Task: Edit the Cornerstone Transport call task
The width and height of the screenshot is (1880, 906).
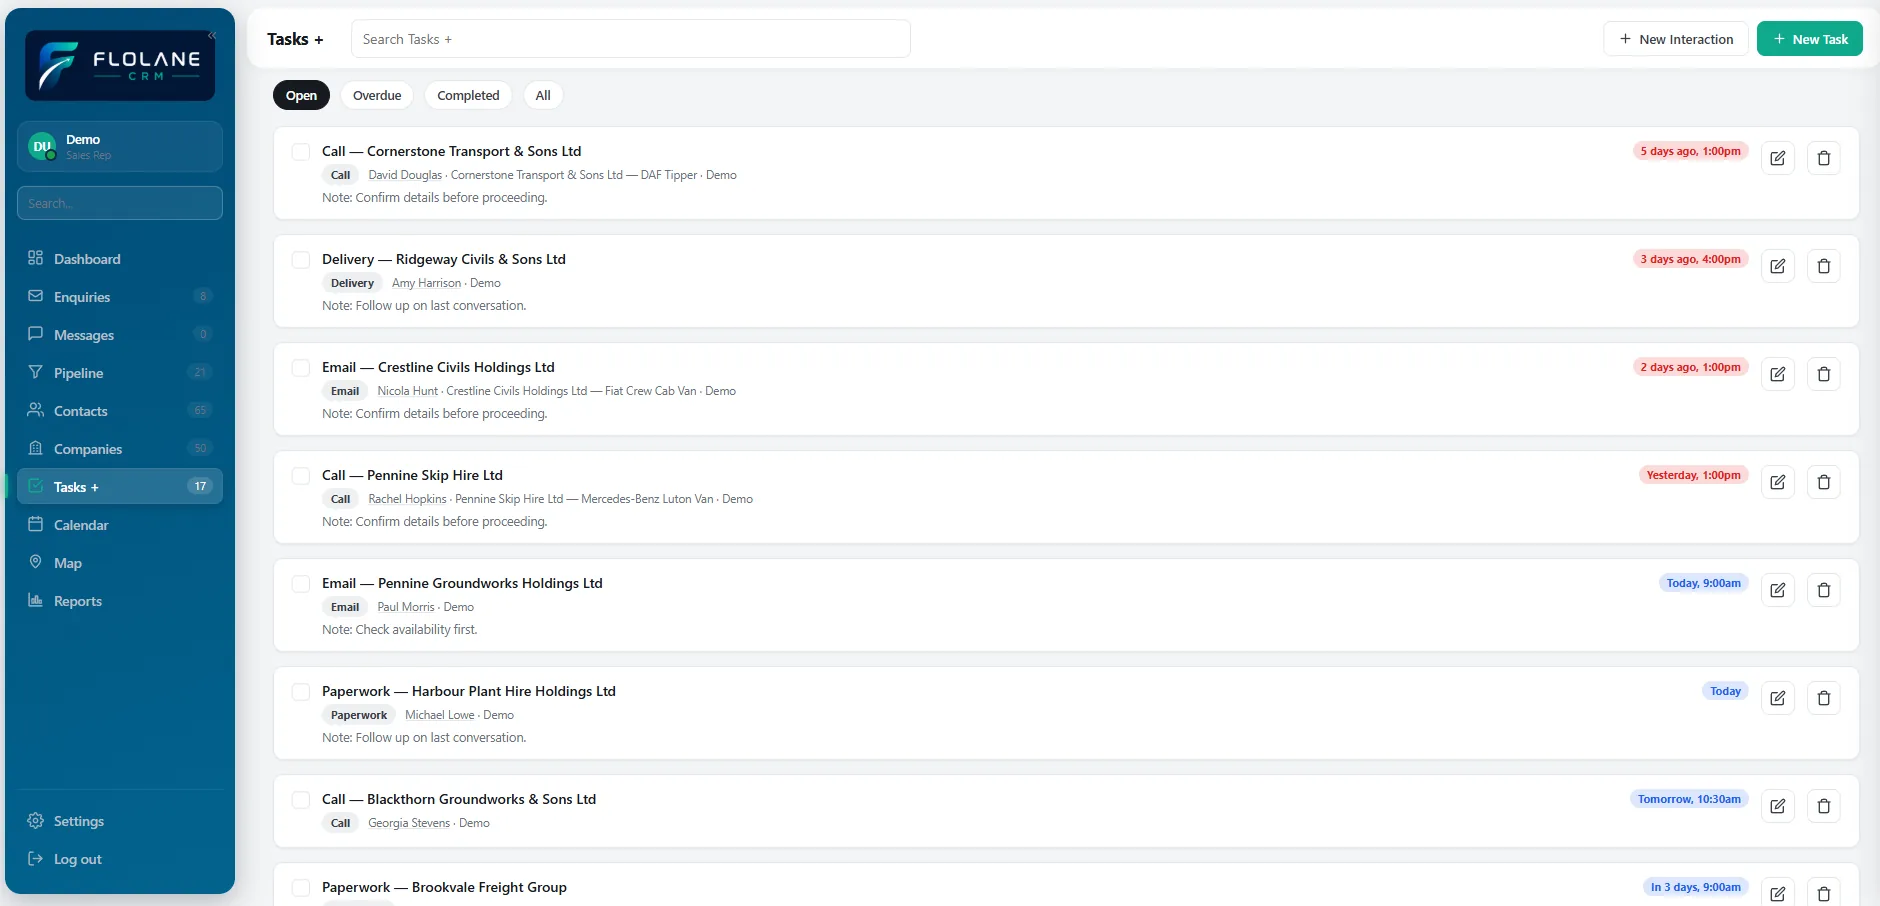Action: [x=1777, y=158]
